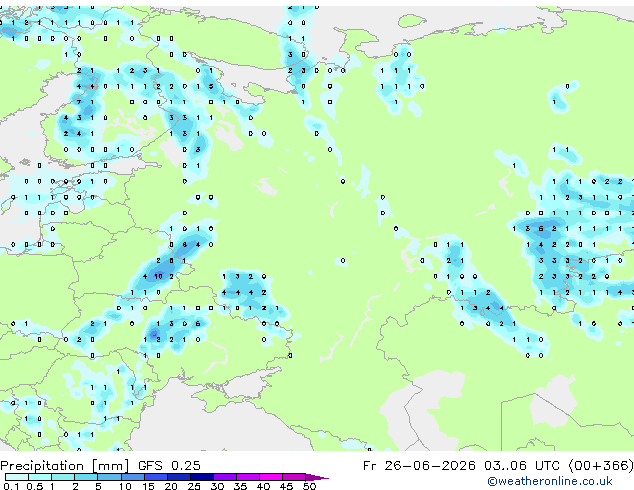Click the 'Fr 26-06-2026' date text
Image resolution: width=634 pixels, height=490 pixels.
point(419,466)
